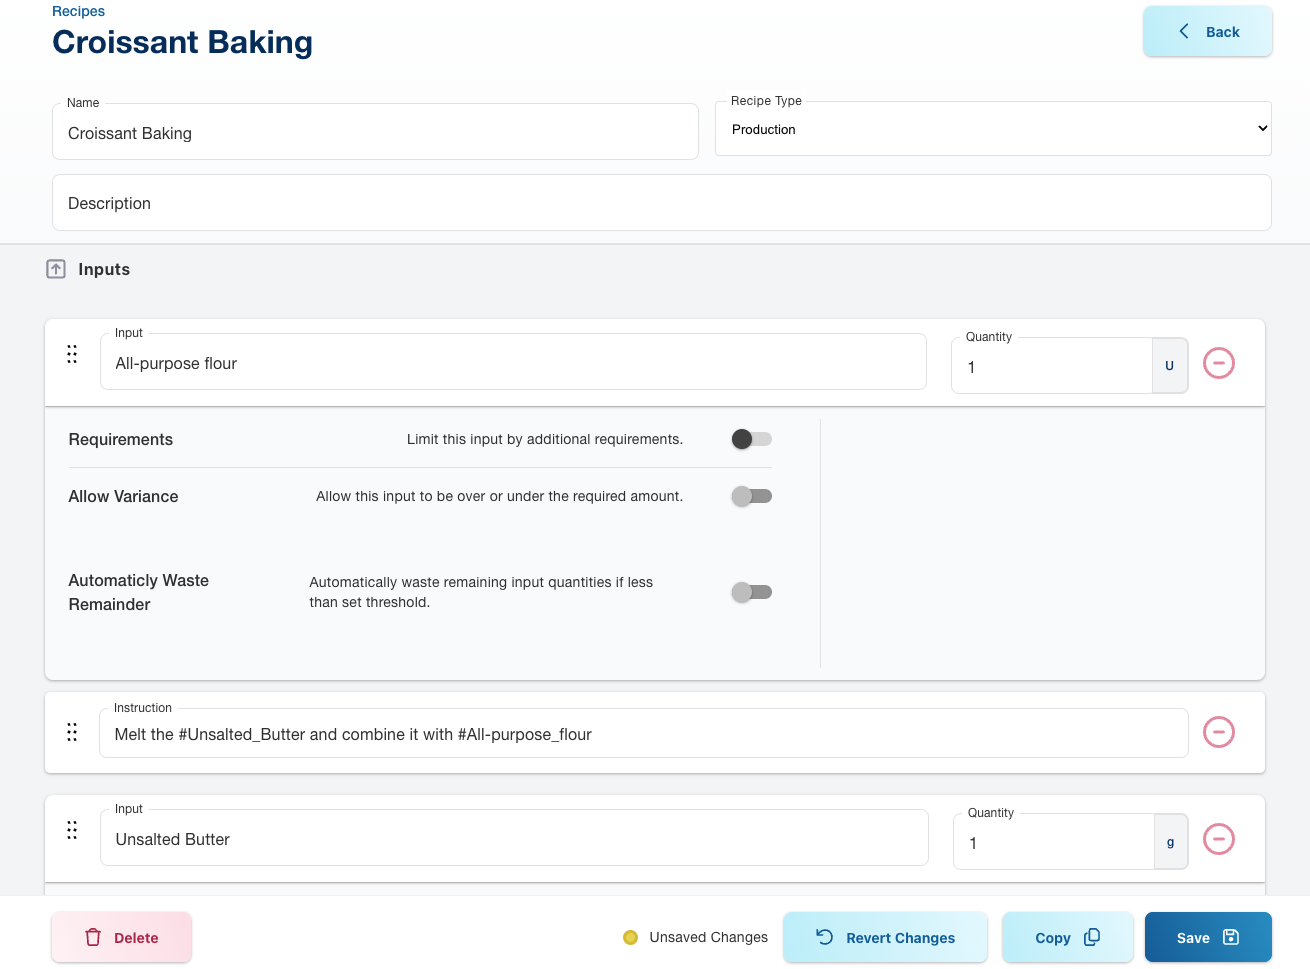Click into the Description field
The height and width of the screenshot is (969, 1310).
(661, 203)
